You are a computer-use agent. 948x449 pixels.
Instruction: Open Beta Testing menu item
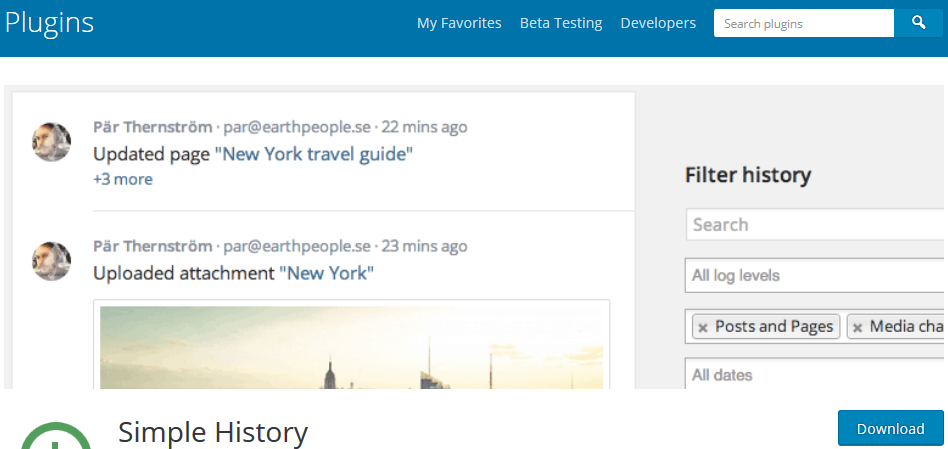(561, 24)
